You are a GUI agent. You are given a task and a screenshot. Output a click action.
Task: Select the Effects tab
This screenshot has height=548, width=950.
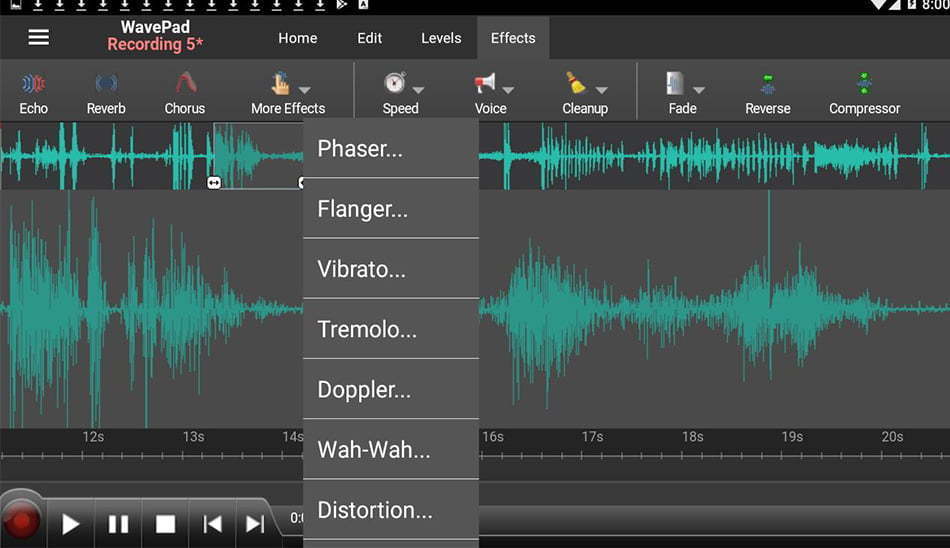coord(513,38)
